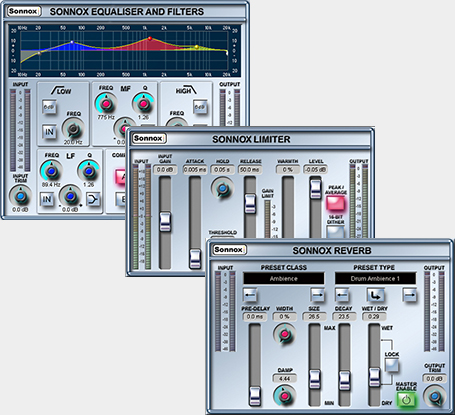Click the HOLD knob in the Limiter
The width and height of the screenshot is (455, 415).
pyautogui.click(x=223, y=189)
